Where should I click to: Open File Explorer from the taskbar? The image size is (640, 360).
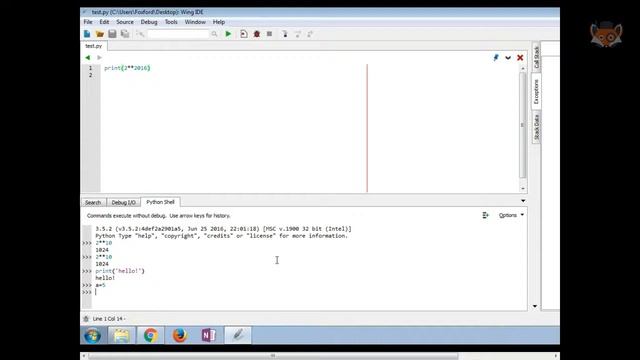click(122, 336)
